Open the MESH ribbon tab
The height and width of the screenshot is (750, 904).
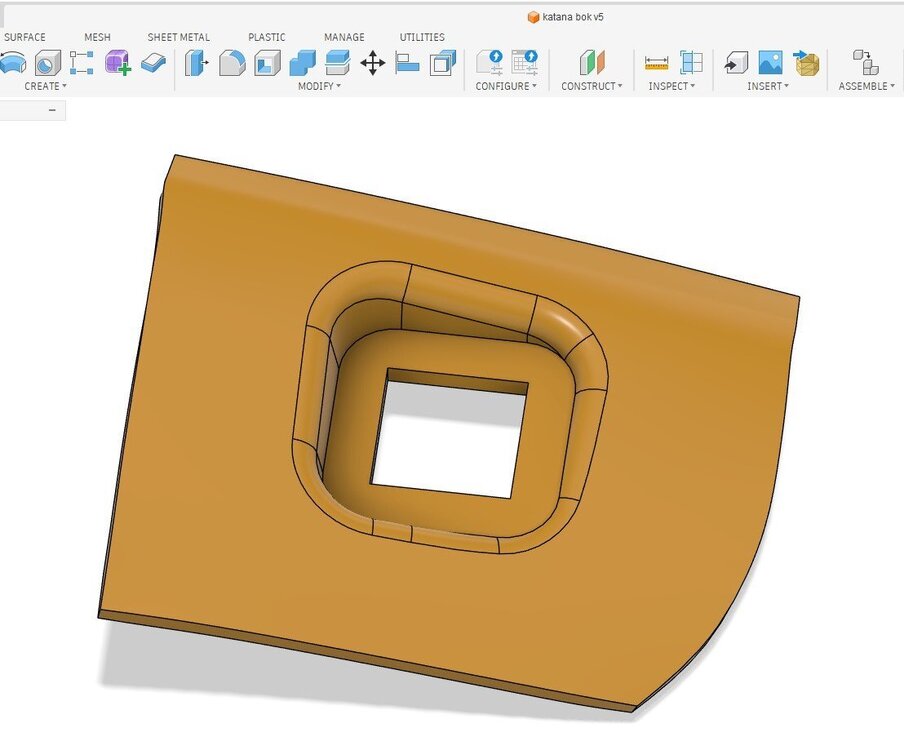pos(97,37)
